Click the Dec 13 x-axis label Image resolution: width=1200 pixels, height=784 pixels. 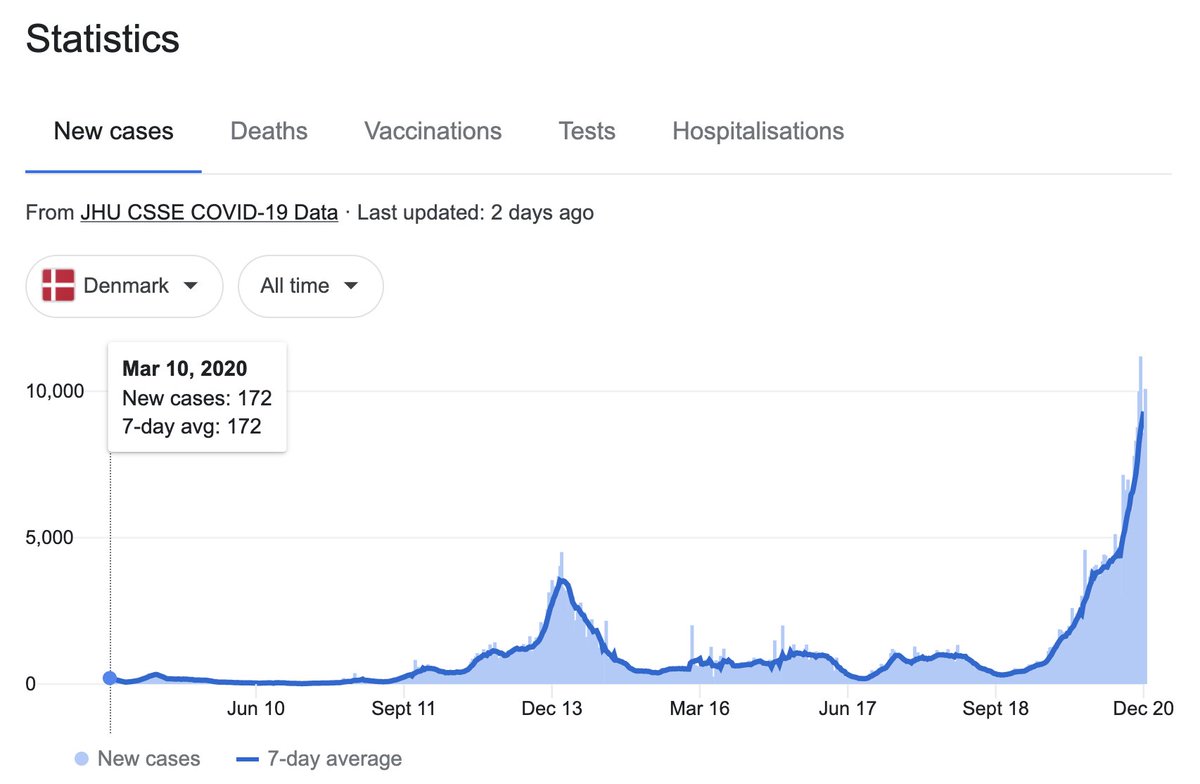click(551, 708)
